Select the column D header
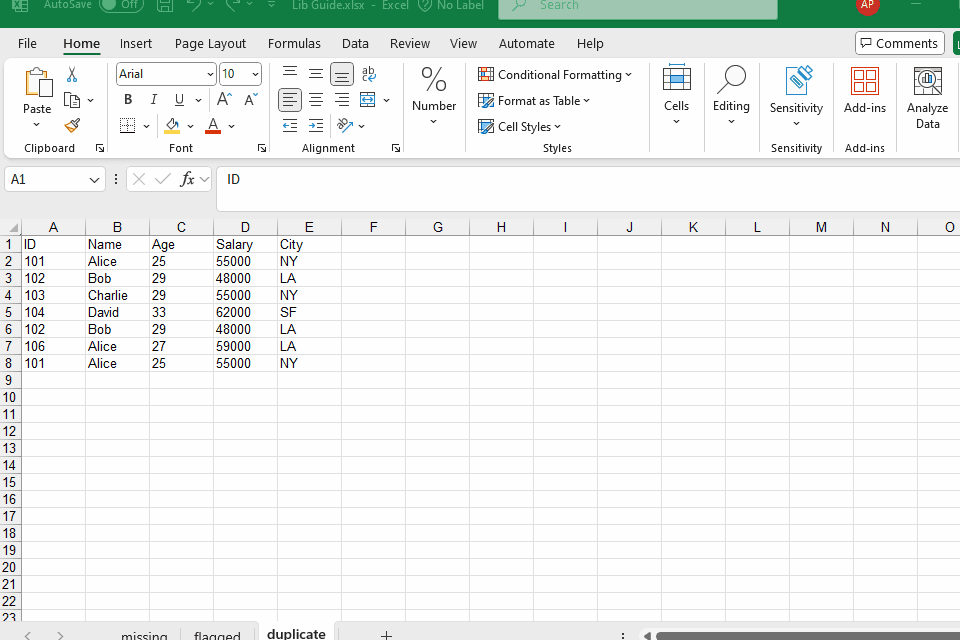The width and height of the screenshot is (960, 640). pos(245,227)
